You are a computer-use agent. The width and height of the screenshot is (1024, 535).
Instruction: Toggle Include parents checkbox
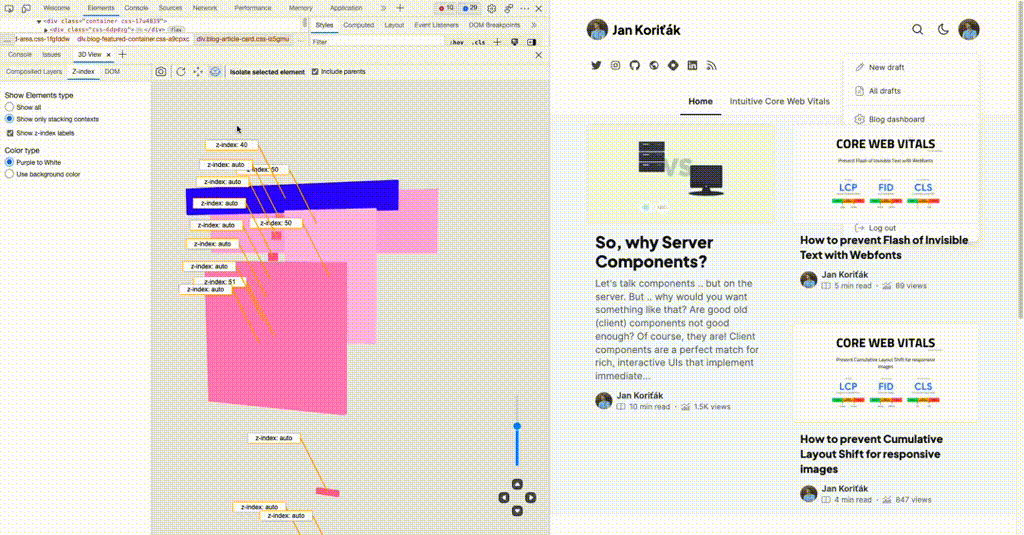click(315, 72)
